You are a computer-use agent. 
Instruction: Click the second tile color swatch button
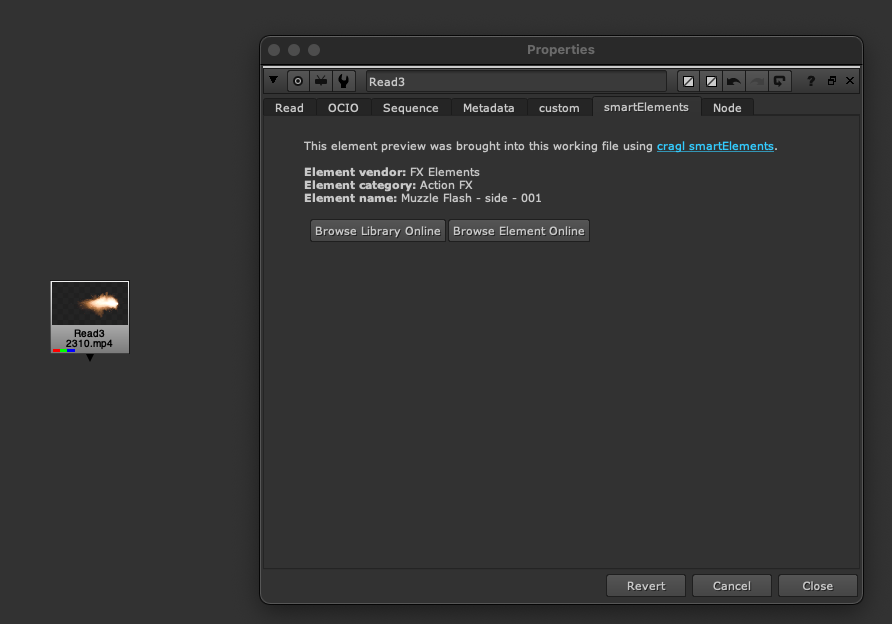711,81
